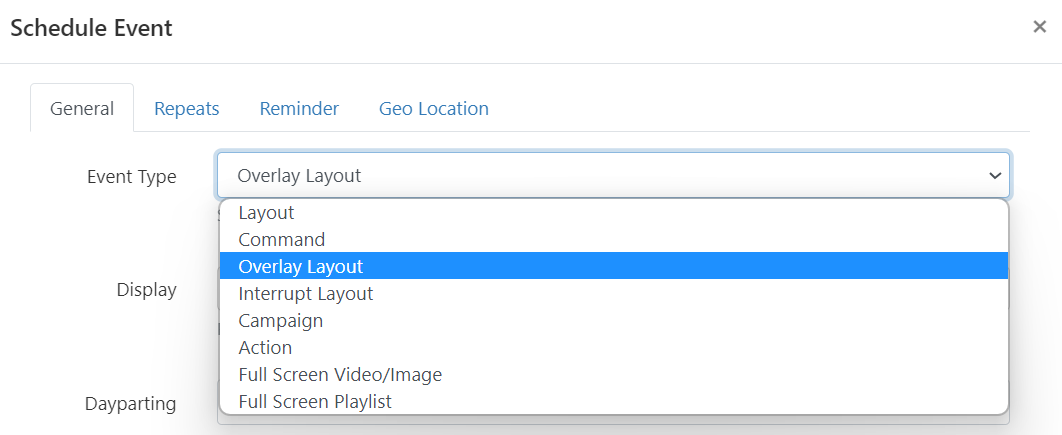1062x435 pixels.
Task: Choose Command from the event type list
Action: click(x=282, y=240)
